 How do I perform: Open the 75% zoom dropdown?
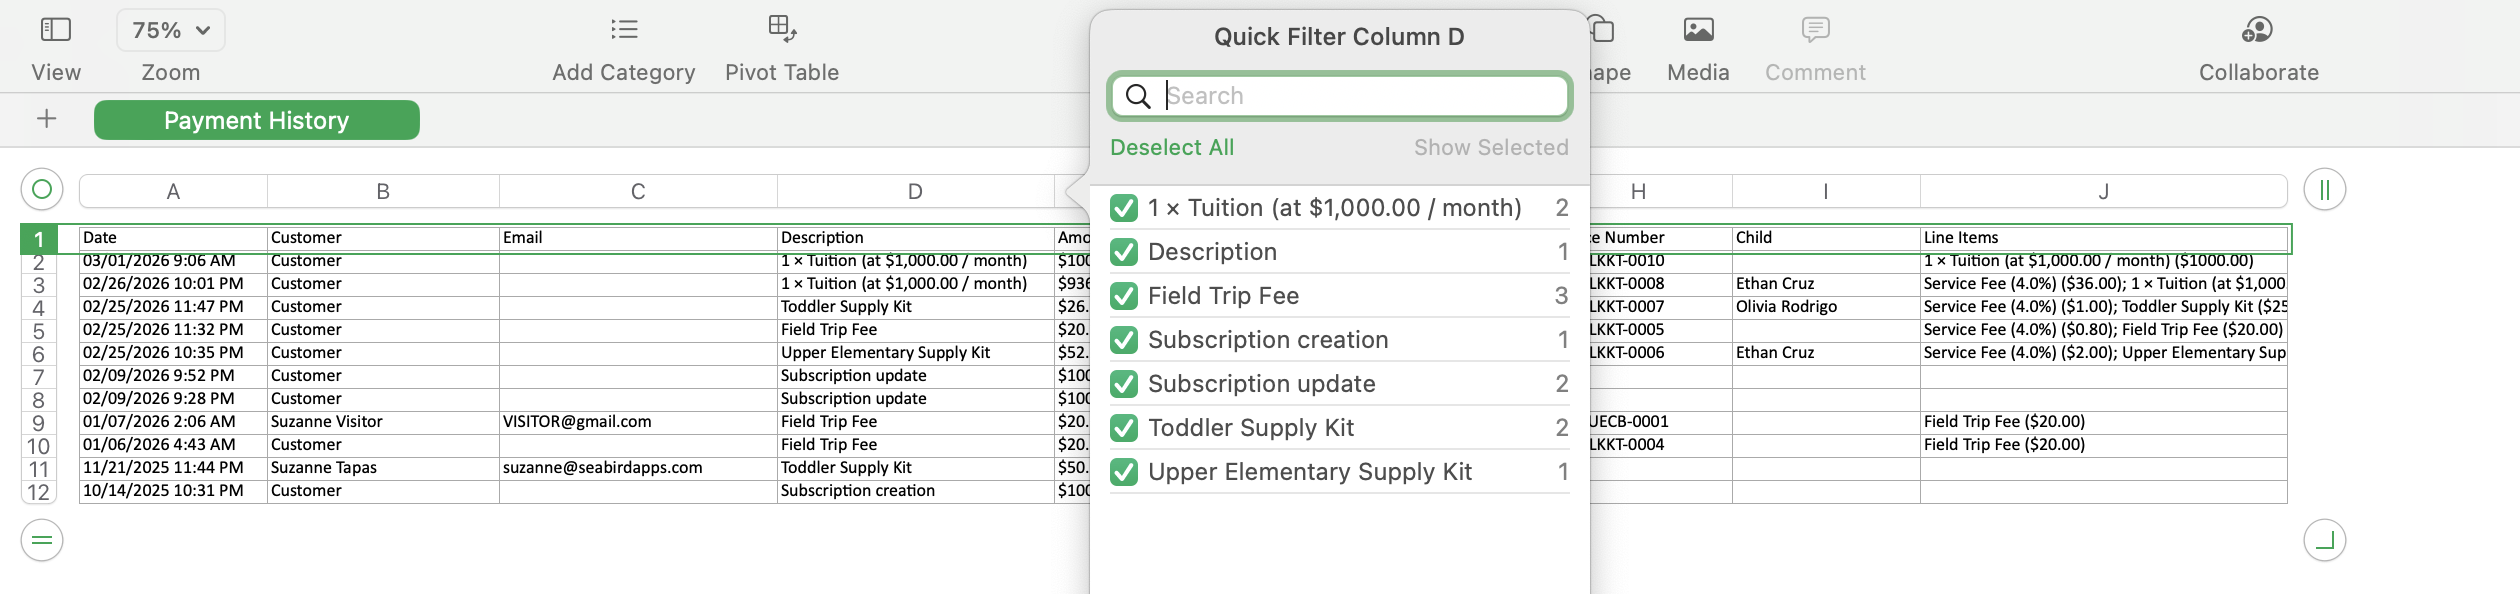pos(171,30)
